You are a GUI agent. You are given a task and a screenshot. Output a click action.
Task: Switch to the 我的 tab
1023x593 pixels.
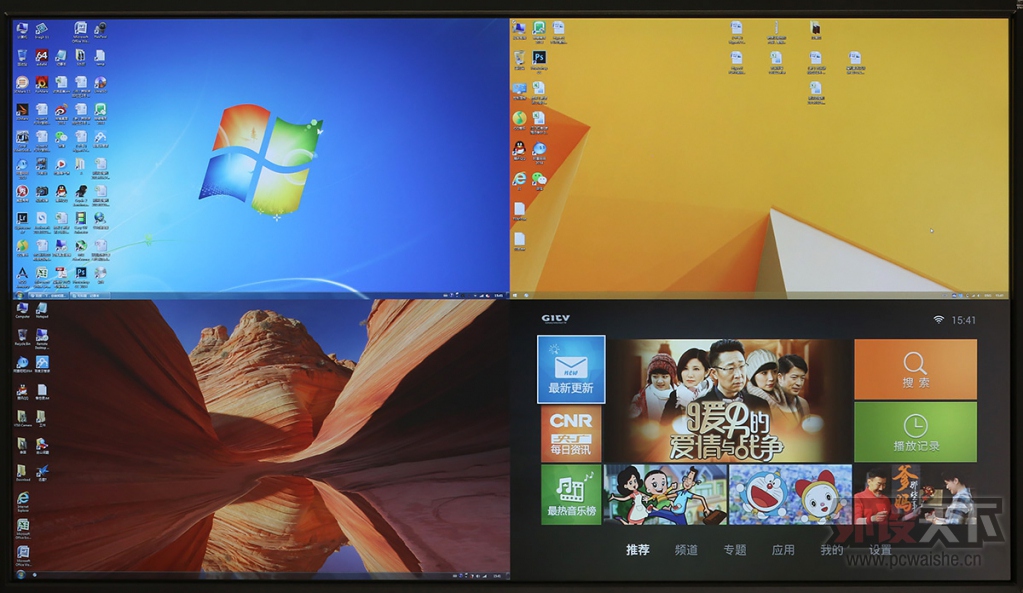pos(831,550)
